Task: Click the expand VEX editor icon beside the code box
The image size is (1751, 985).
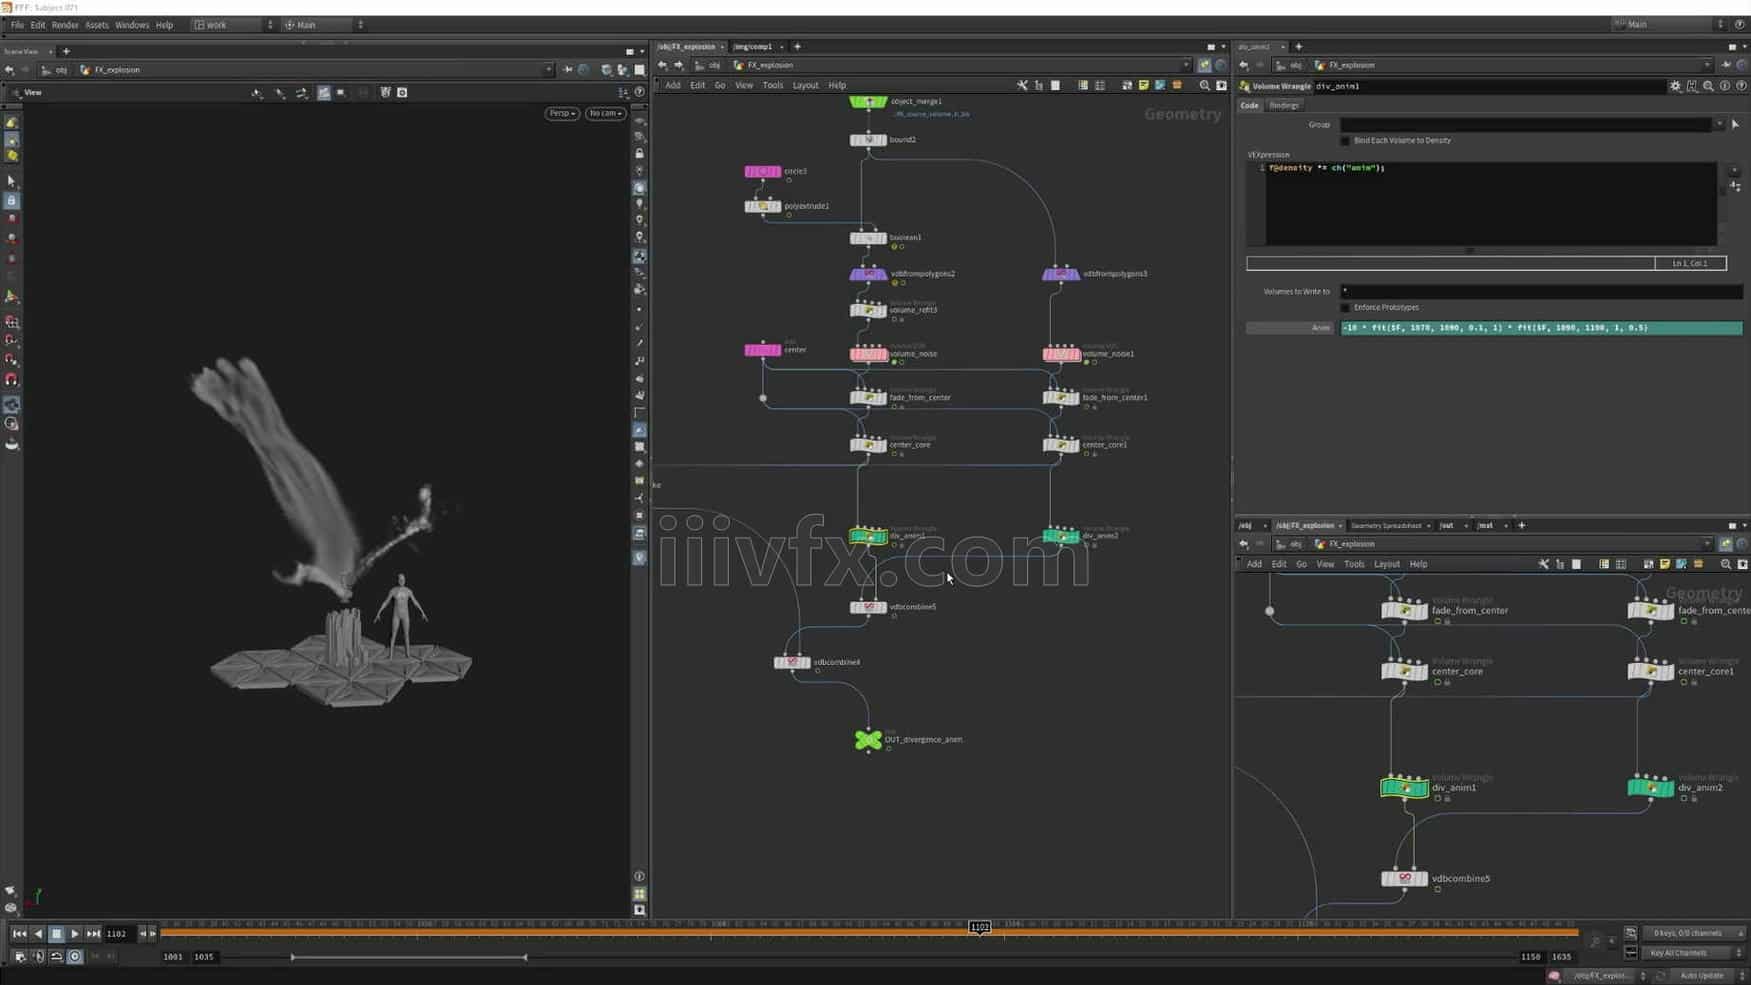Action: click(x=1735, y=187)
